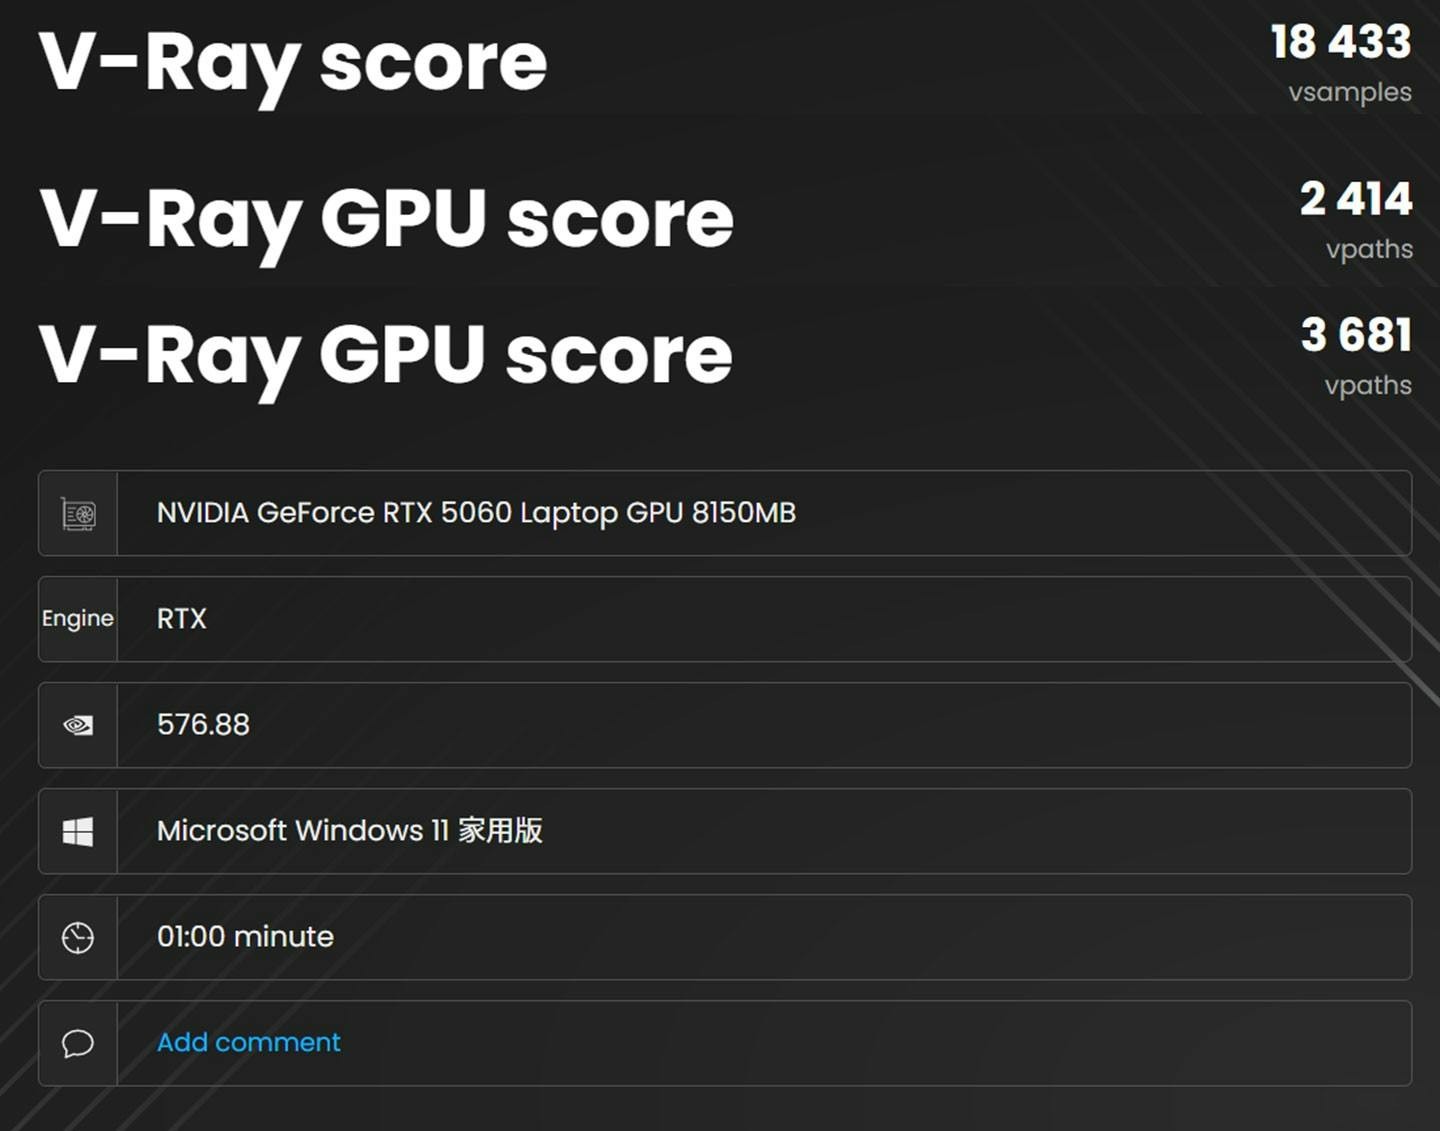Select the NVIDIA GeForce RTX 5060 Laptop GPU text
Viewport: 1440px width, 1131px height.
(x=476, y=513)
